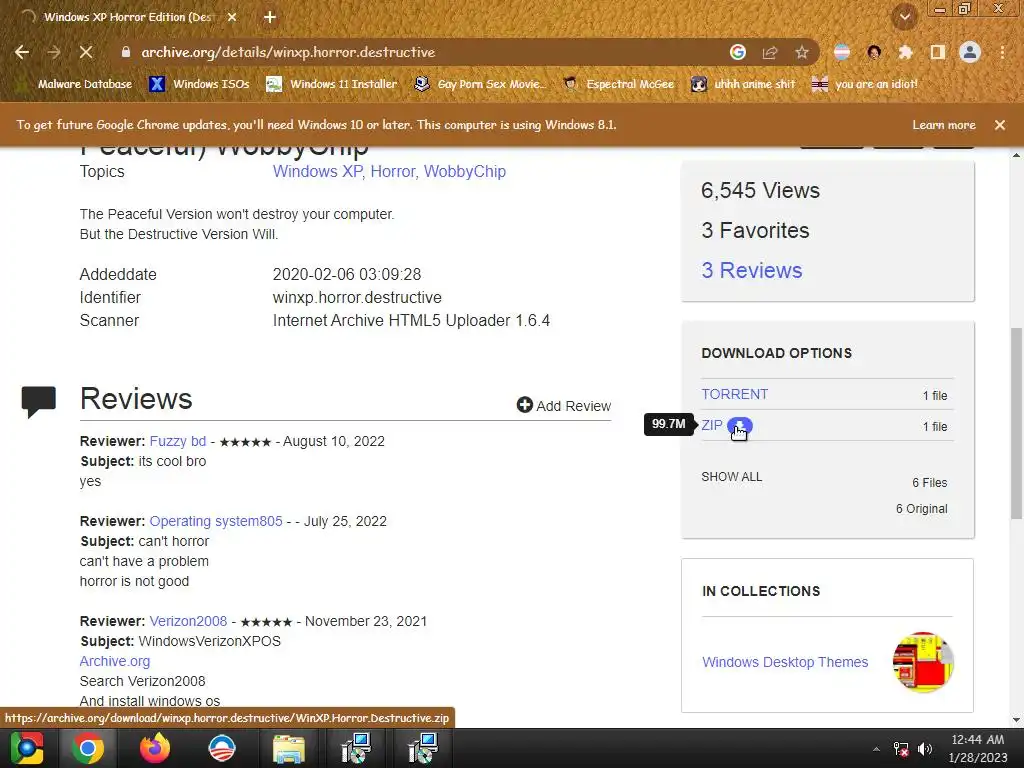The width and height of the screenshot is (1024, 768).
Task: Click the page vertical scrollbar thumb
Action: click(x=1016, y=423)
